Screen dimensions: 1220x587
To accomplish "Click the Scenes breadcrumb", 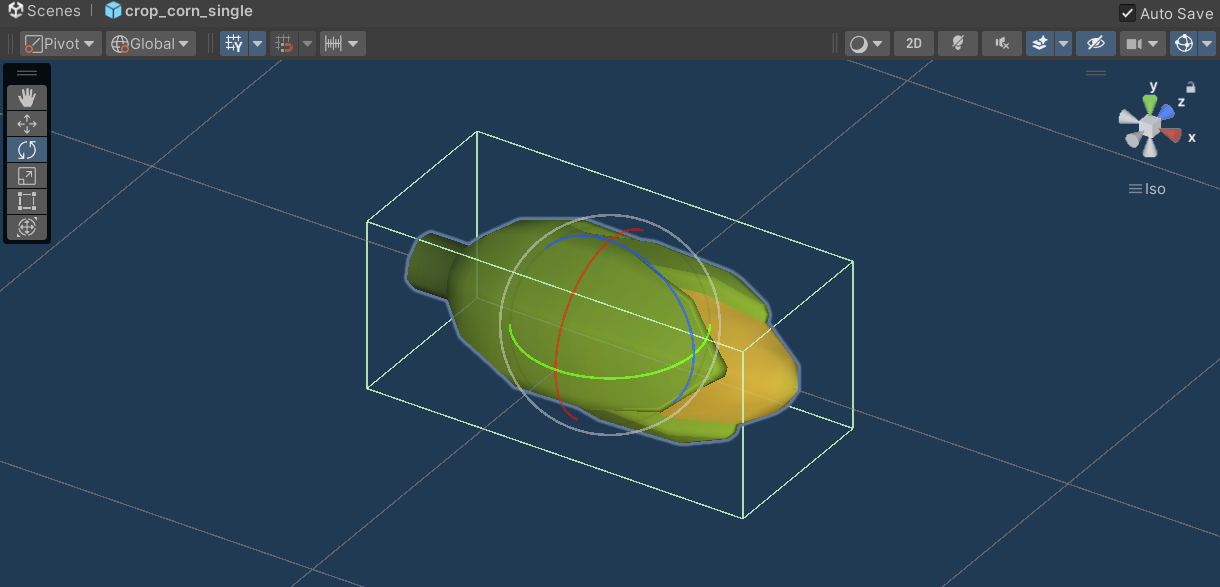I will 45,12.
